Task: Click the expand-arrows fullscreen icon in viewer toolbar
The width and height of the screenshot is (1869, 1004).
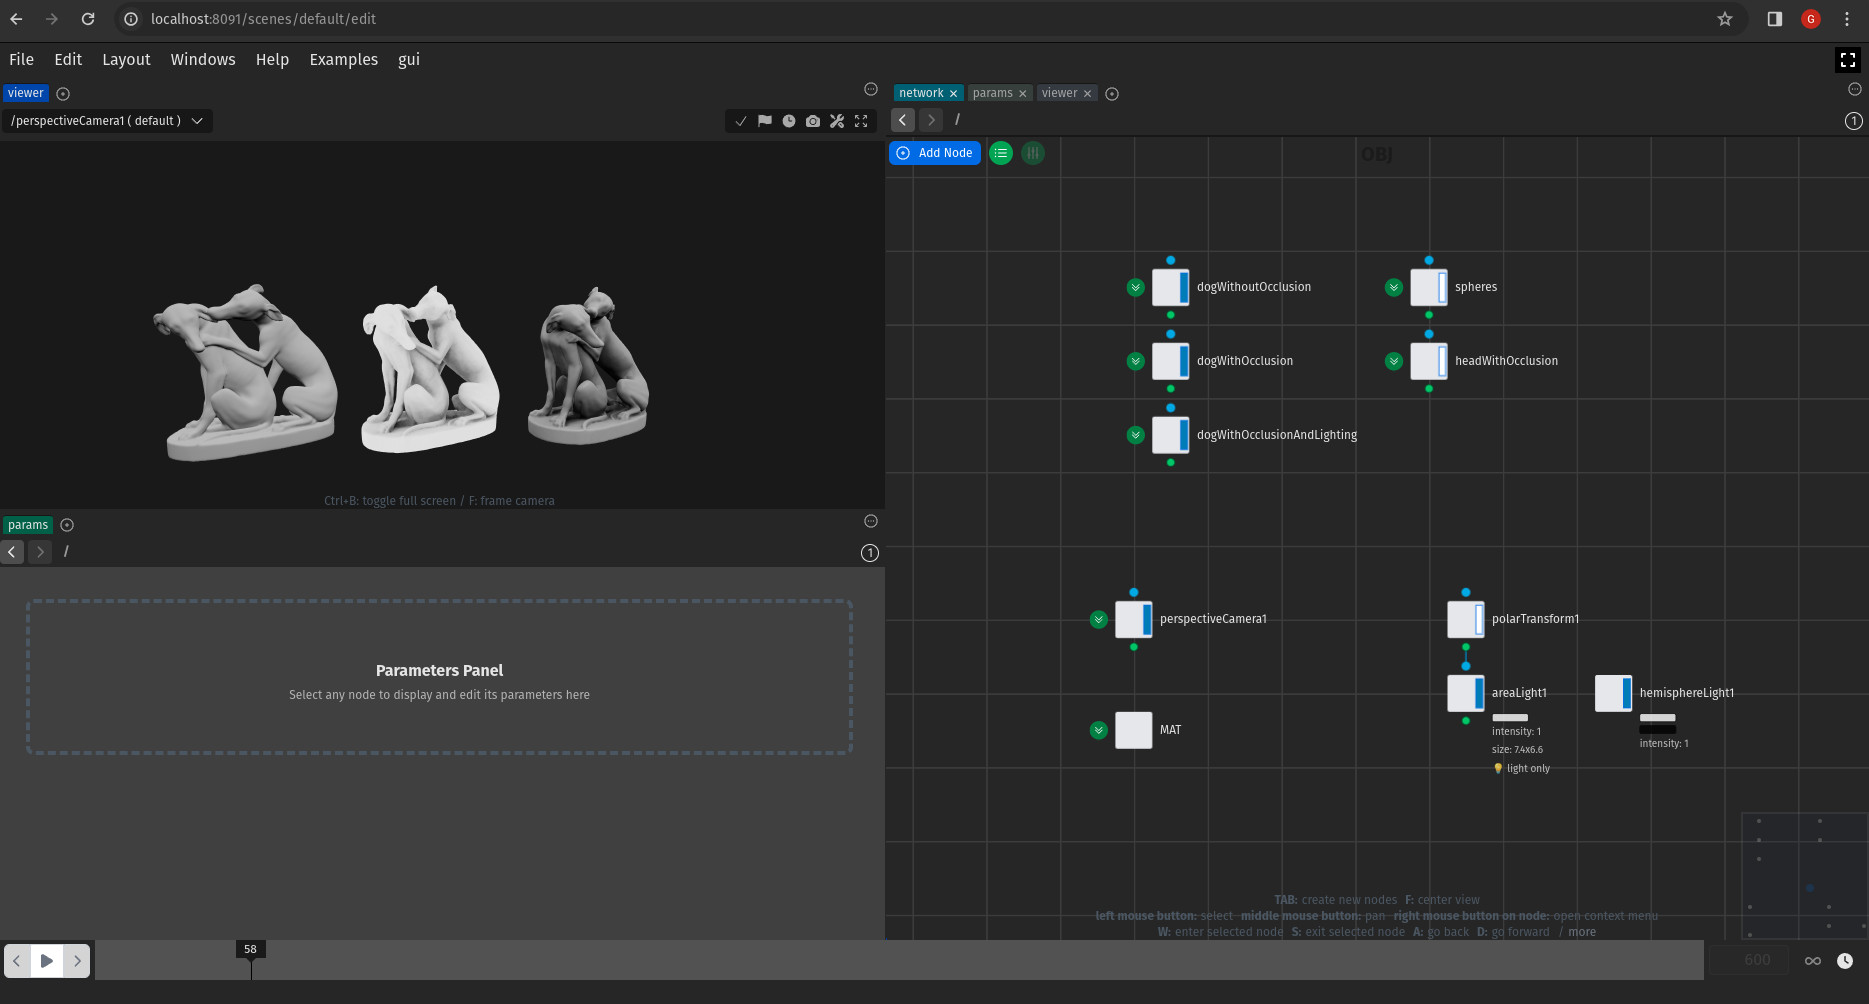Action: coord(861,121)
